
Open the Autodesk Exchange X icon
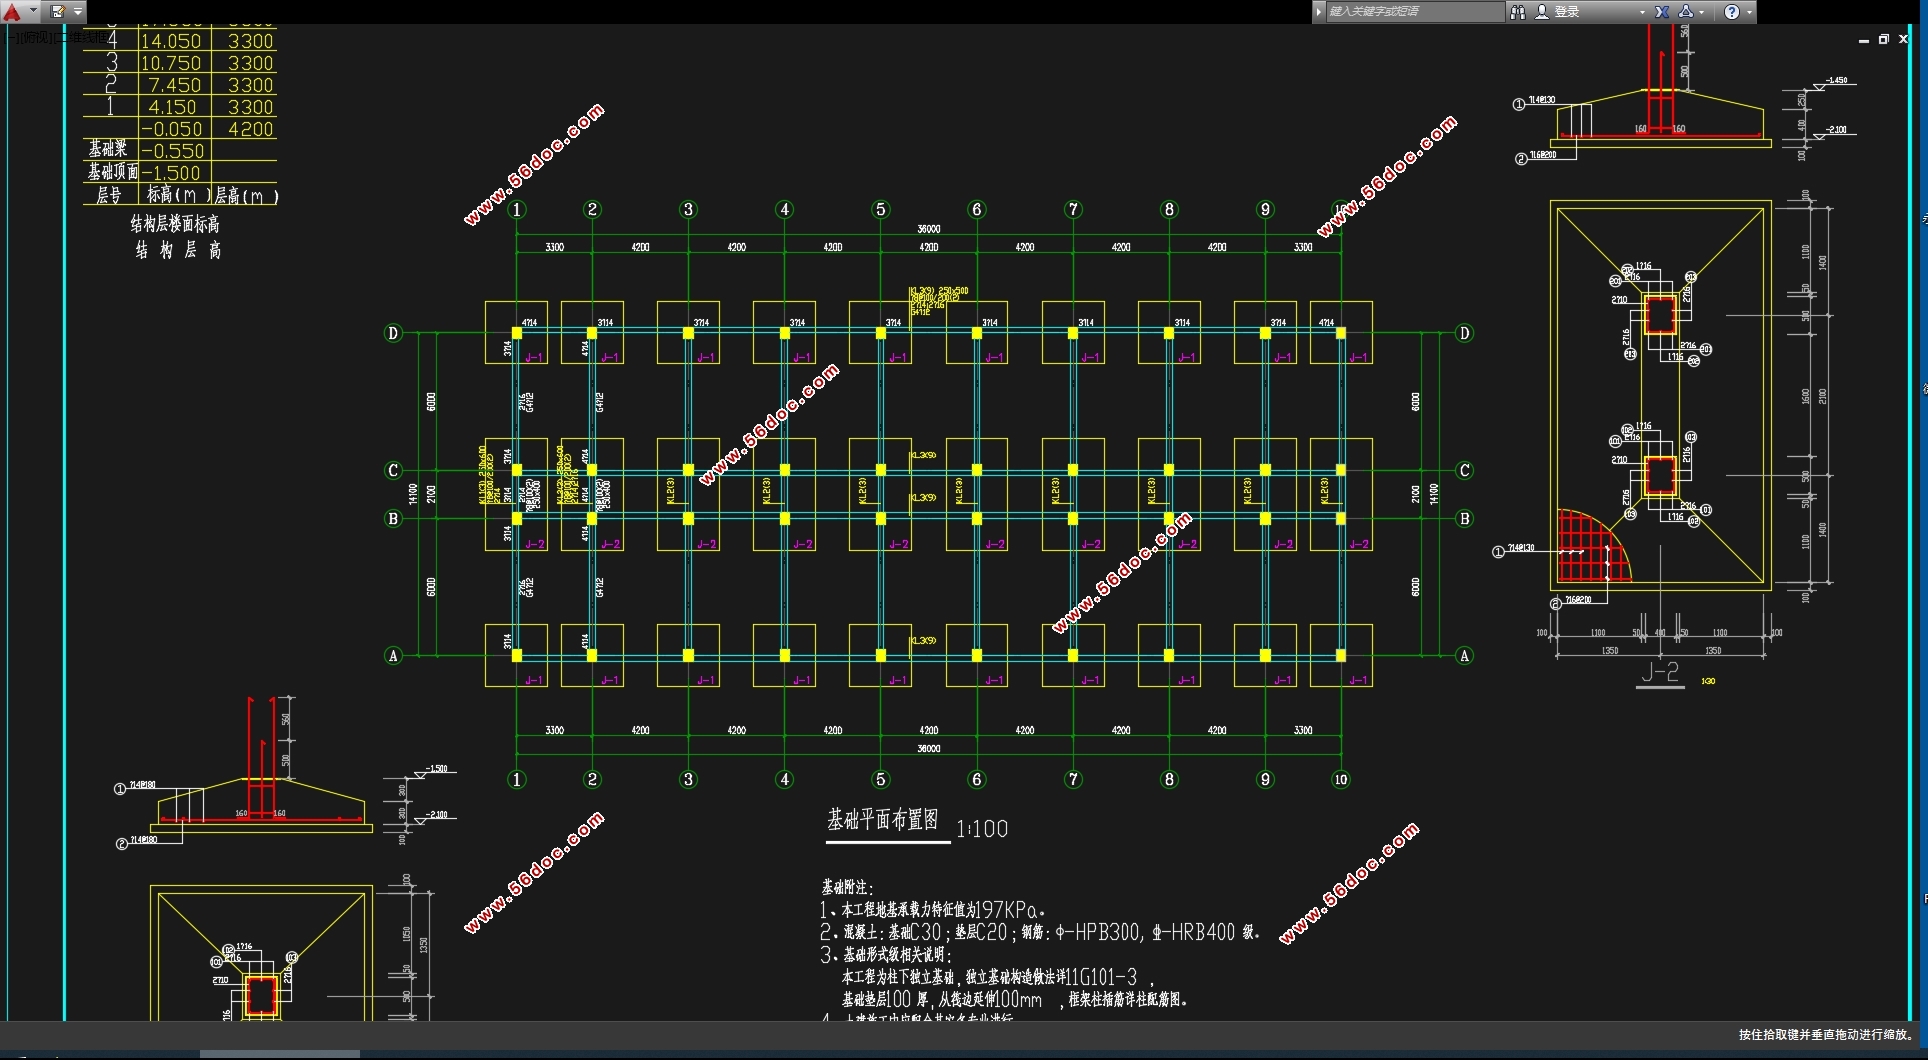tap(1661, 11)
